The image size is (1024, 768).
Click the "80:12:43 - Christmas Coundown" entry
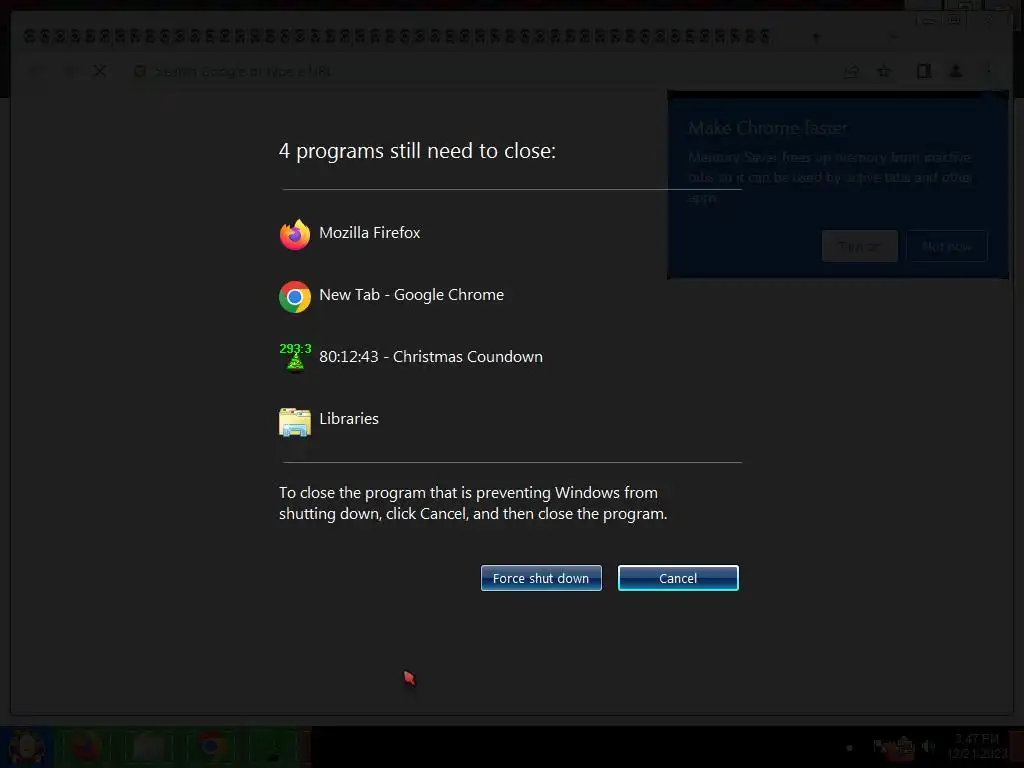pyautogui.click(x=431, y=357)
